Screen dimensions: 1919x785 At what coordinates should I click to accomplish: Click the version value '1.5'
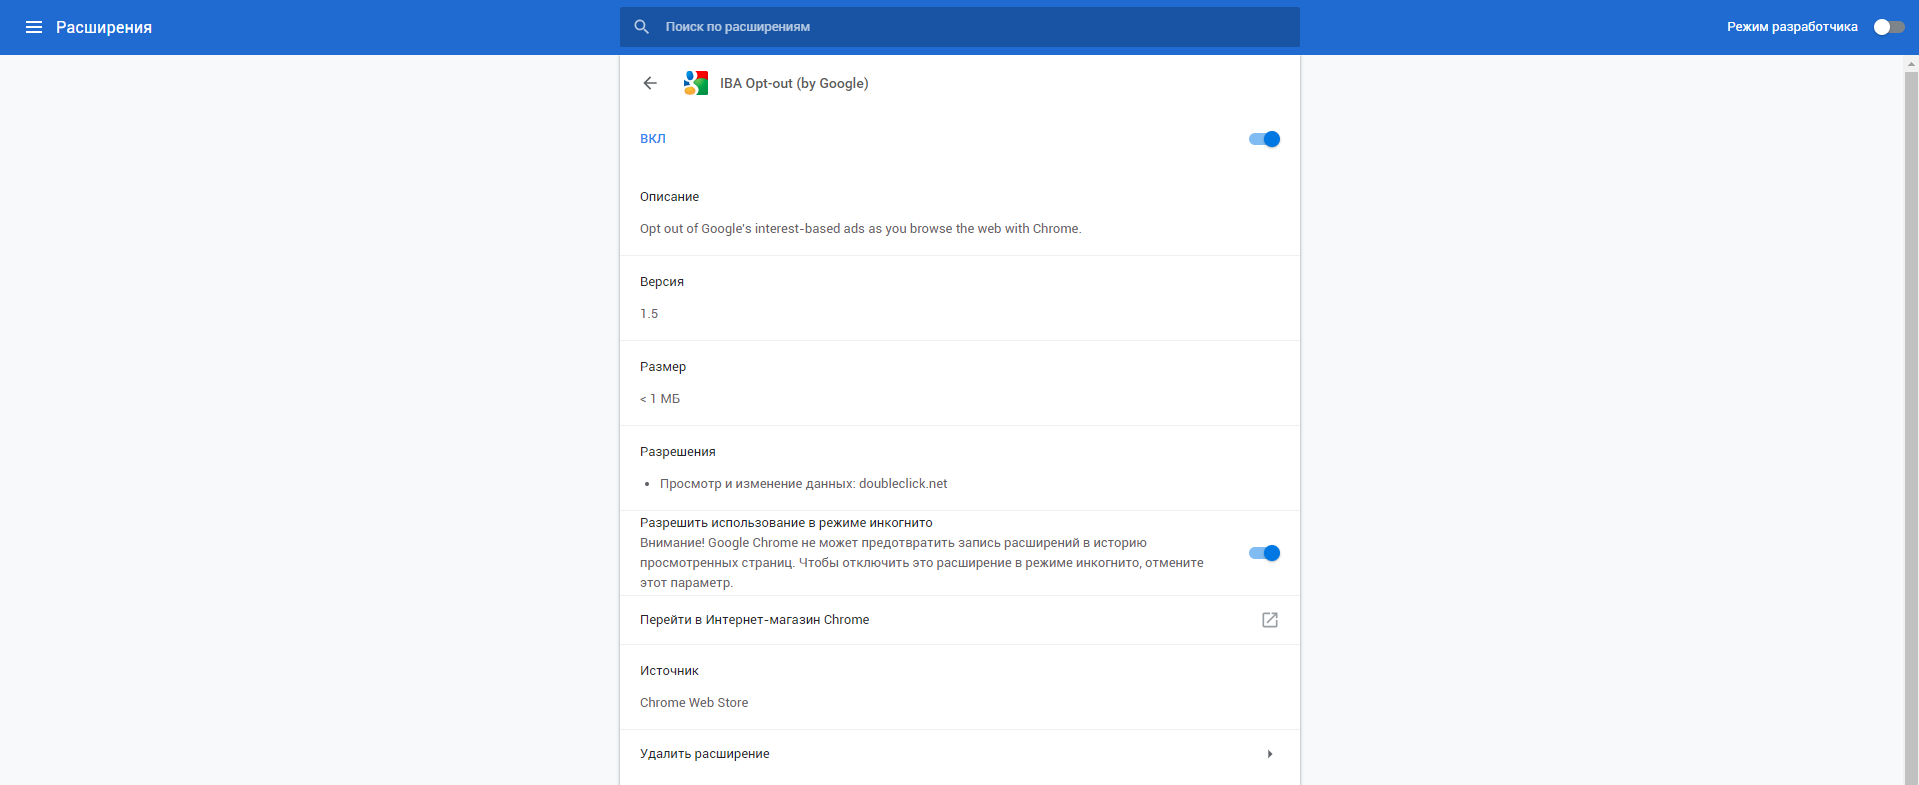(x=649, y=314)
